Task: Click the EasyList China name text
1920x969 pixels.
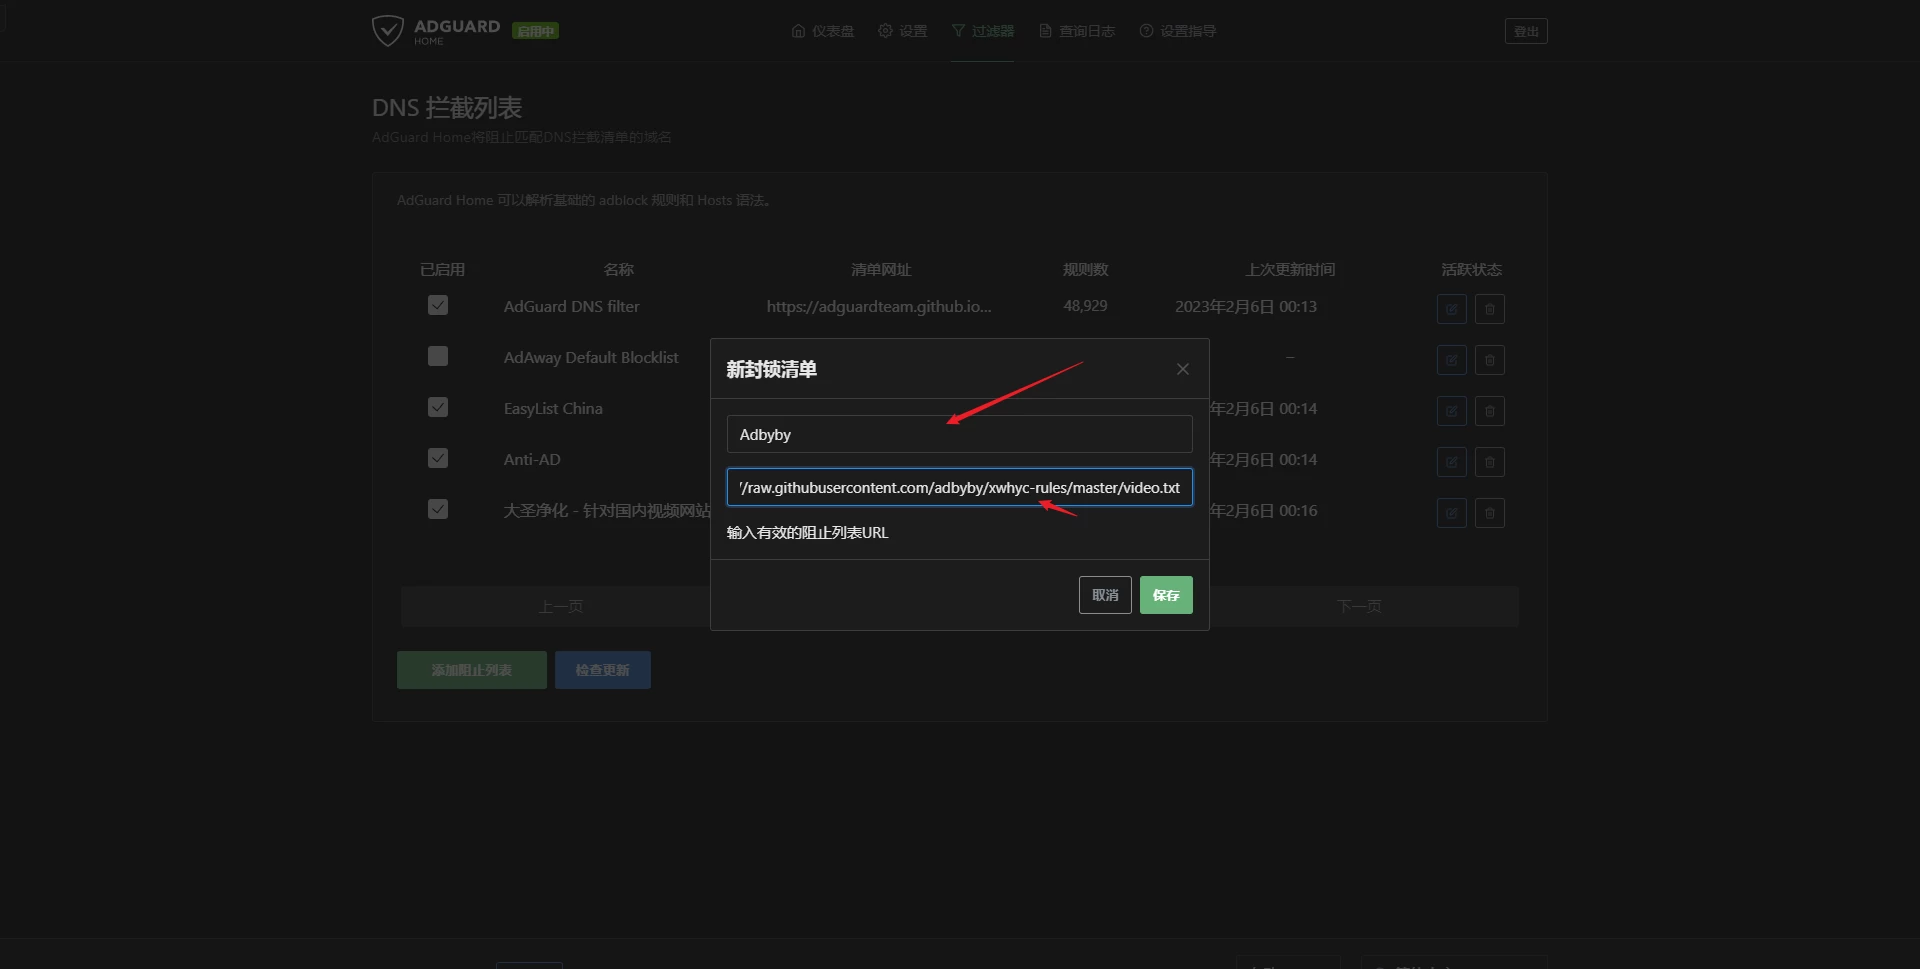Action: pos(553,408)
